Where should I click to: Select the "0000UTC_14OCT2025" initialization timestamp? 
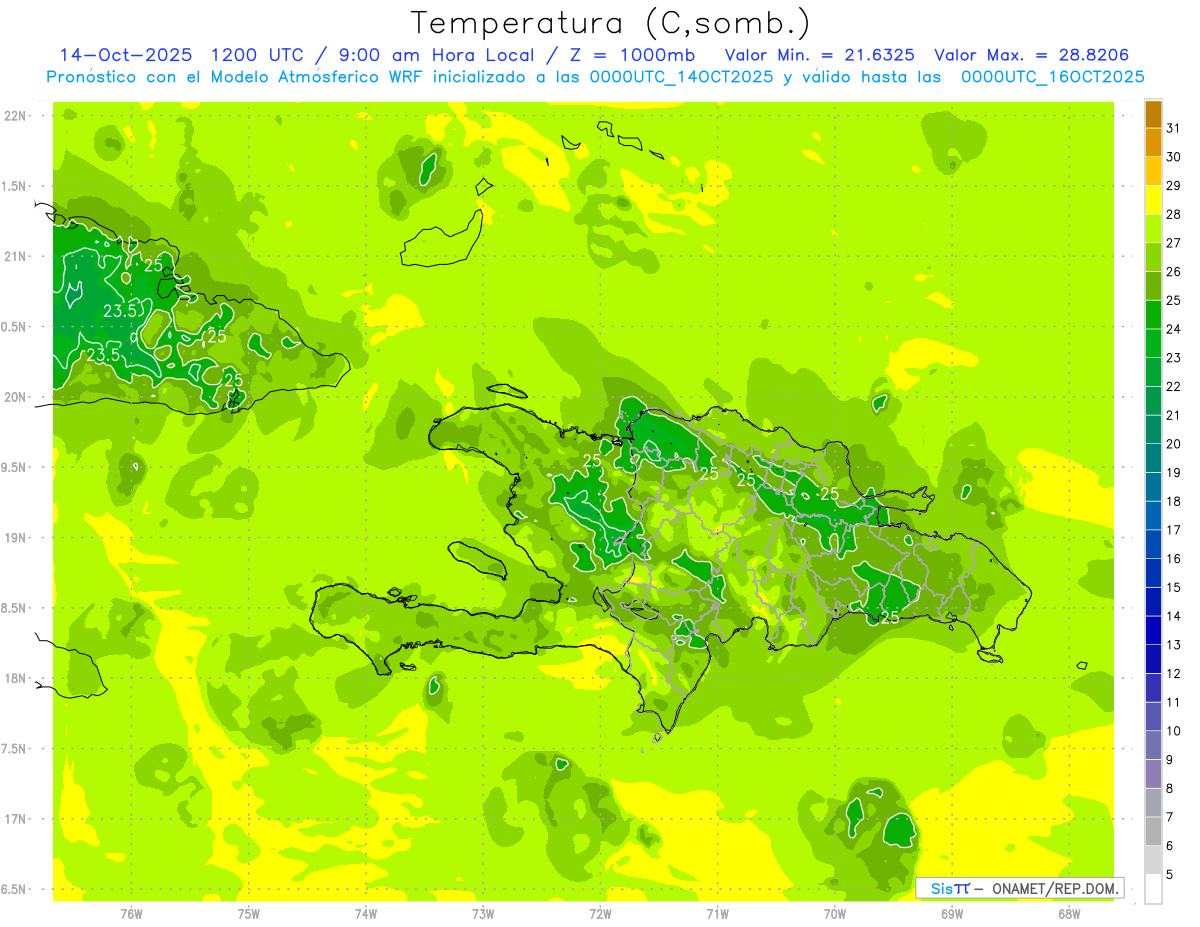(x=681, y=76)
